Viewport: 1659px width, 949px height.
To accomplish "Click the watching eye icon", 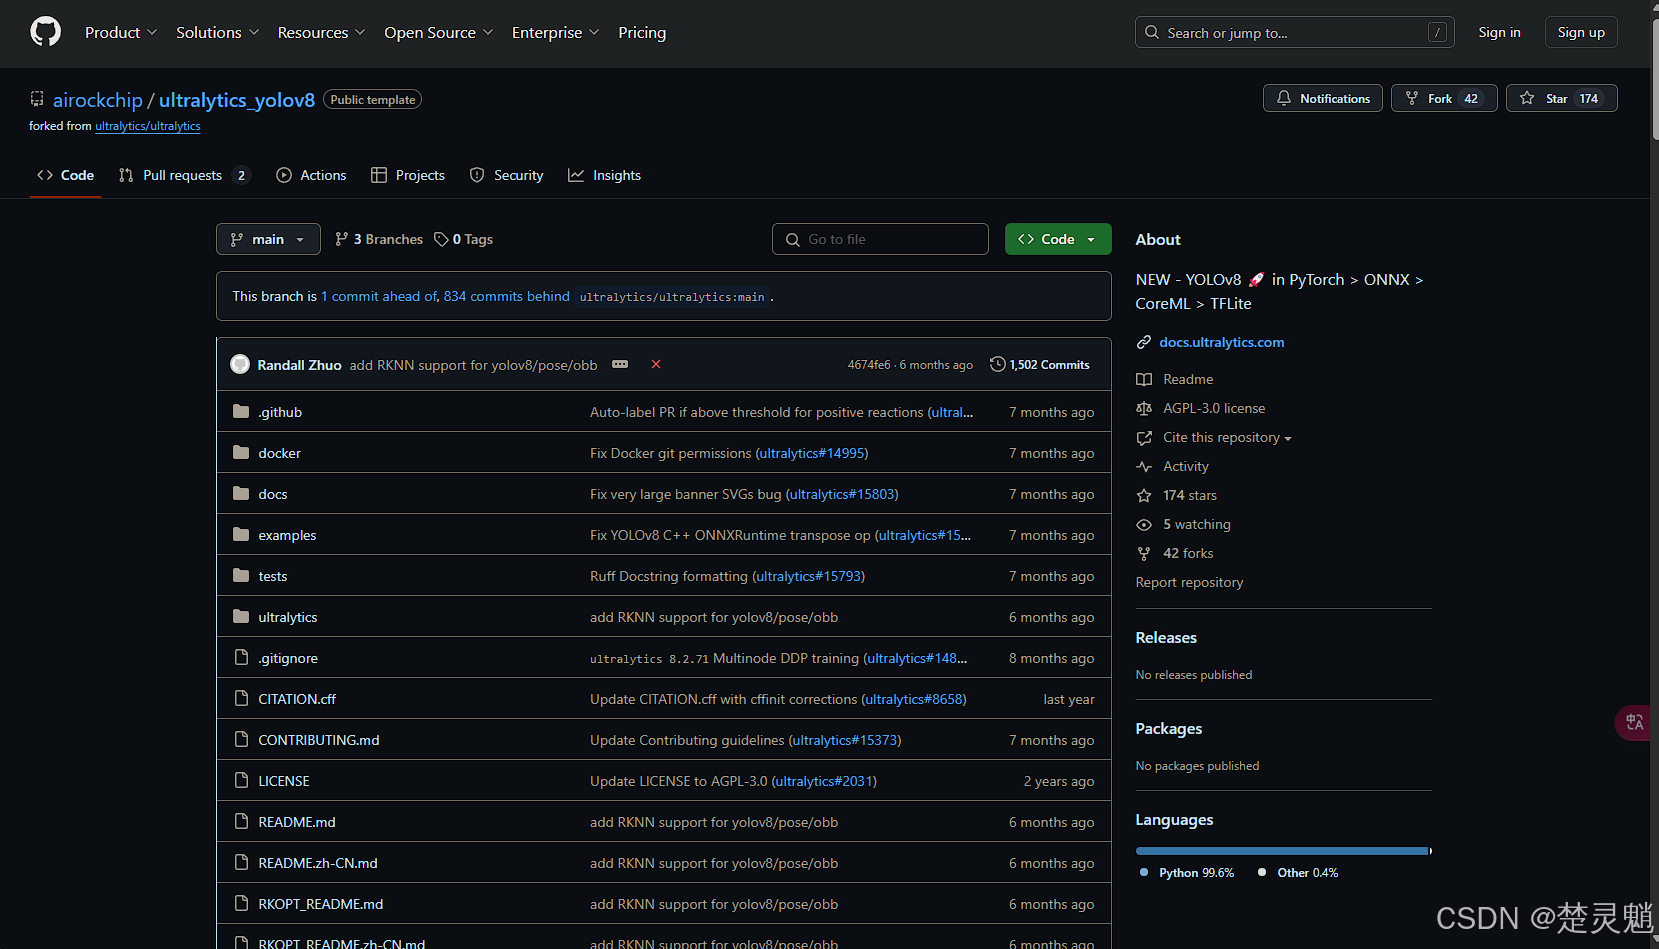I will [1144, 524].
